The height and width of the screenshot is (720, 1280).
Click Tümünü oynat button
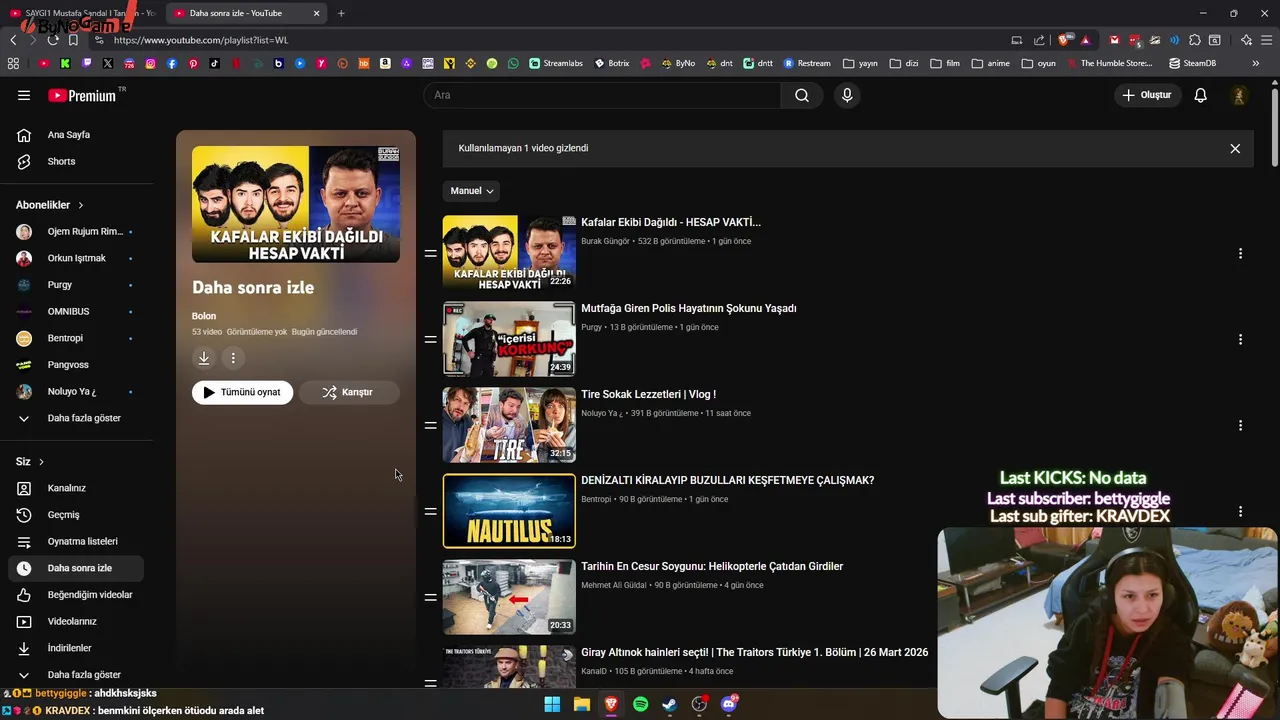(x=242, y=392)
